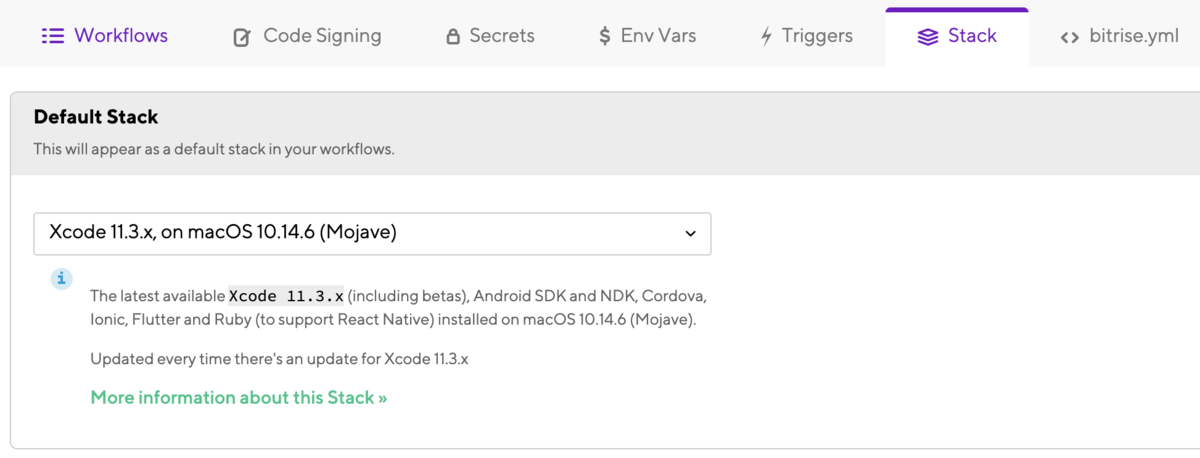
Task: Click the Code Signing pencil icon
Action: click(242, 37)
